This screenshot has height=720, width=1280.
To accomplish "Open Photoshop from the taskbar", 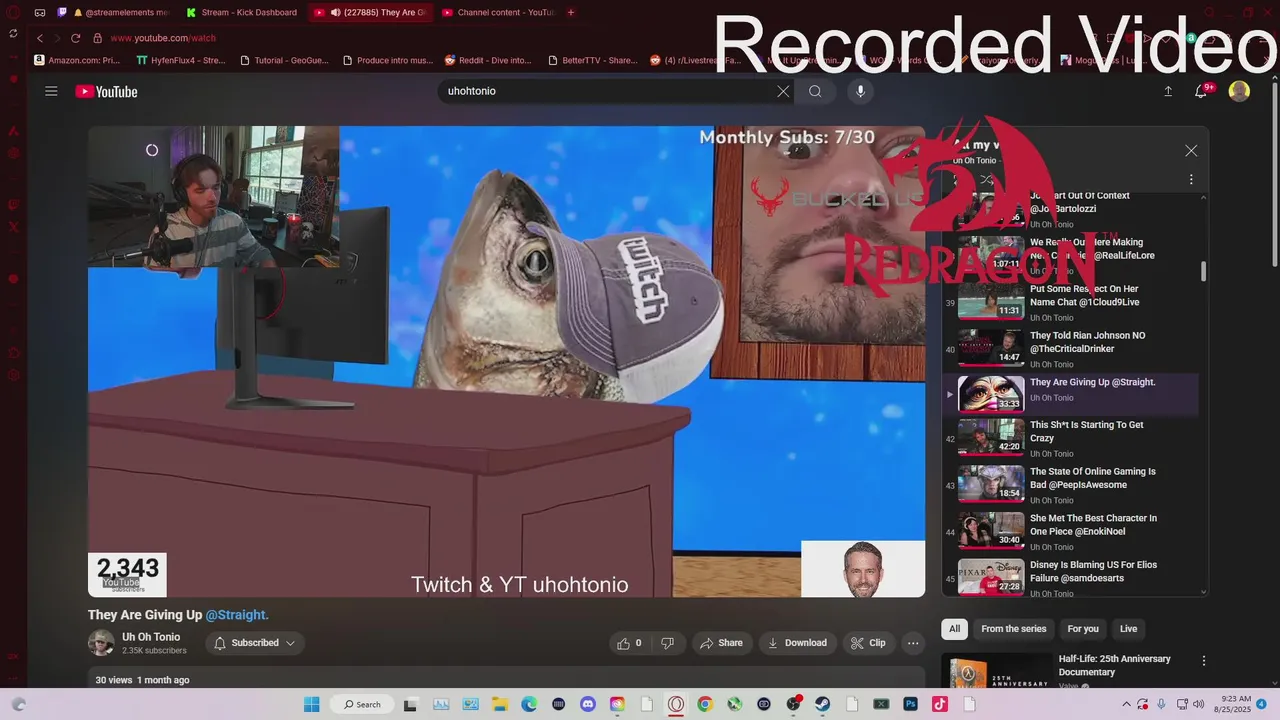I will click(911, 704).
